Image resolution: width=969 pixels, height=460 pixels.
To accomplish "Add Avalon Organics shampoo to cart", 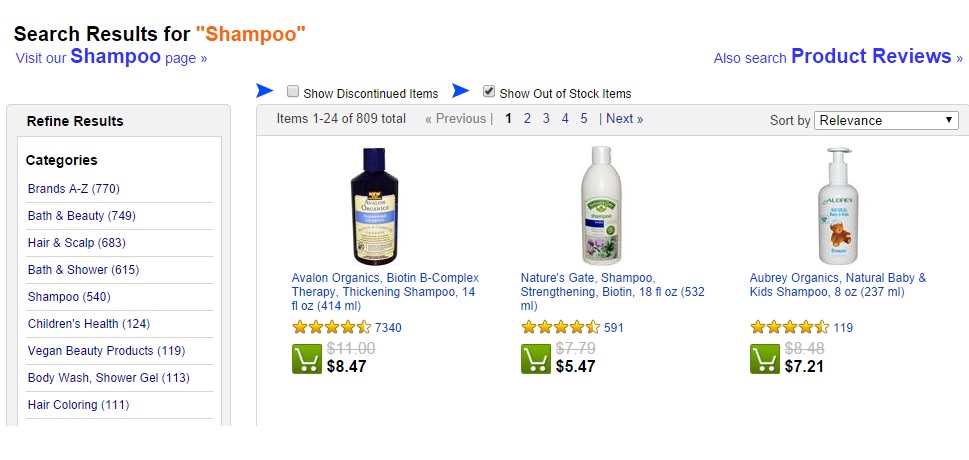I will [307, 359].
